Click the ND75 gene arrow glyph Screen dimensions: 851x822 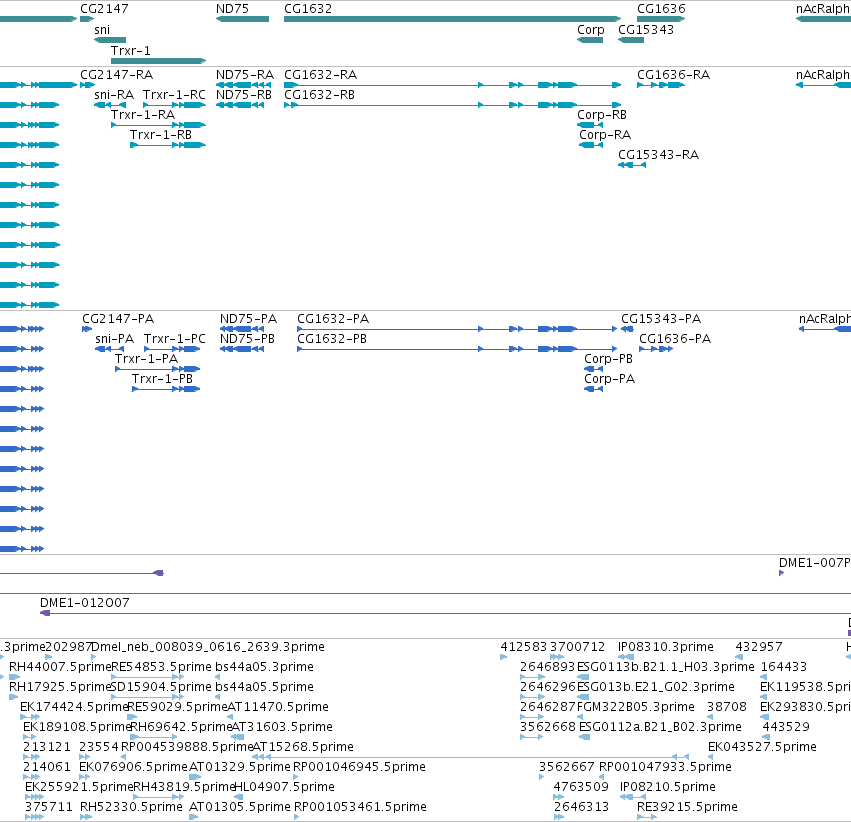pyautogui.click(x=243, y=19)
